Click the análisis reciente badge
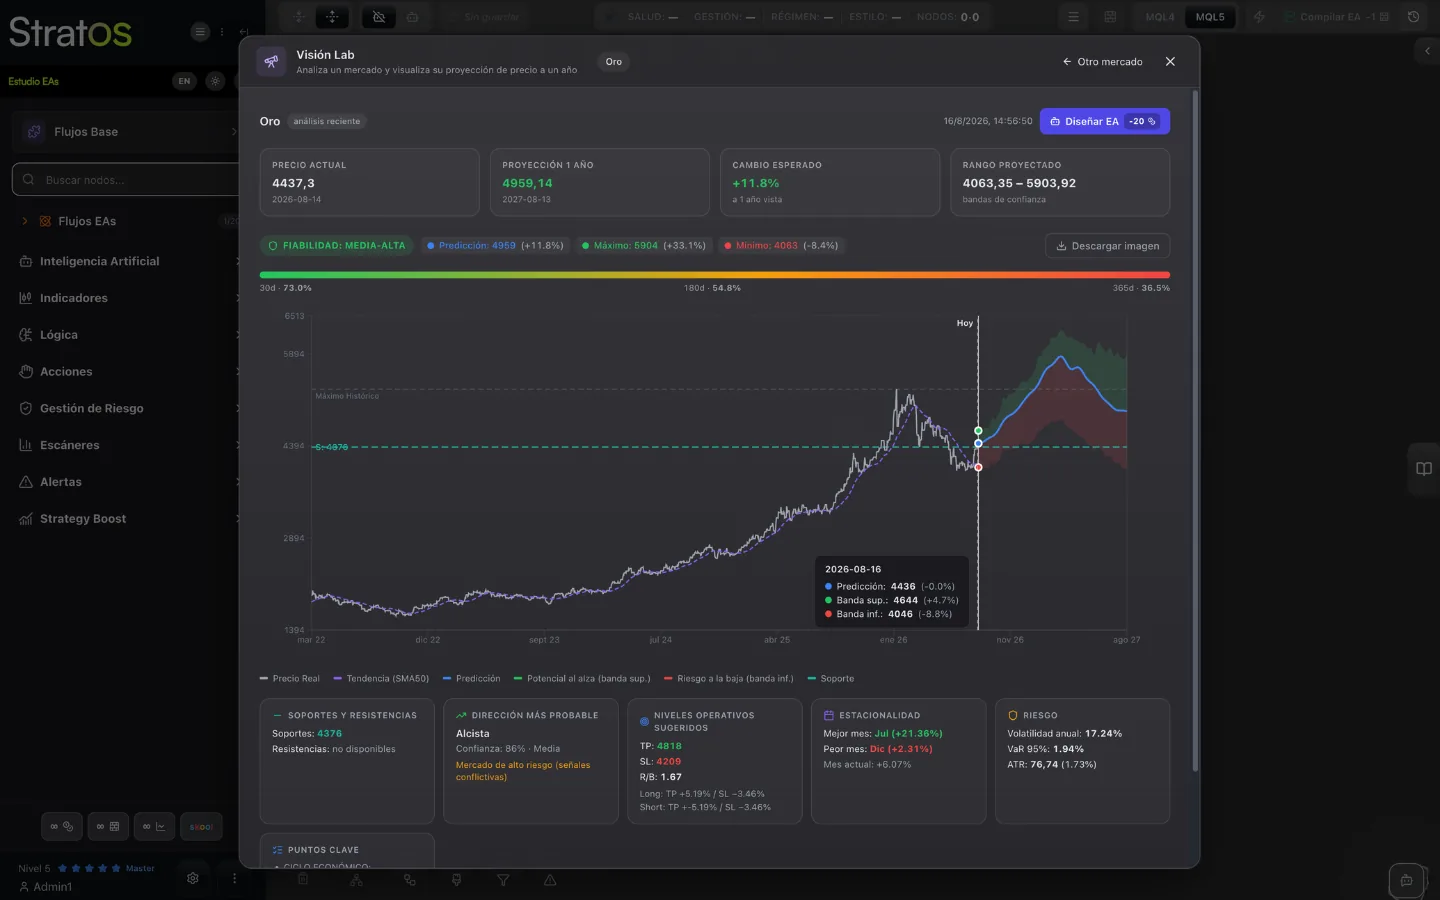The height and width of the screenshot is (900, 1440). click(327, 121)
